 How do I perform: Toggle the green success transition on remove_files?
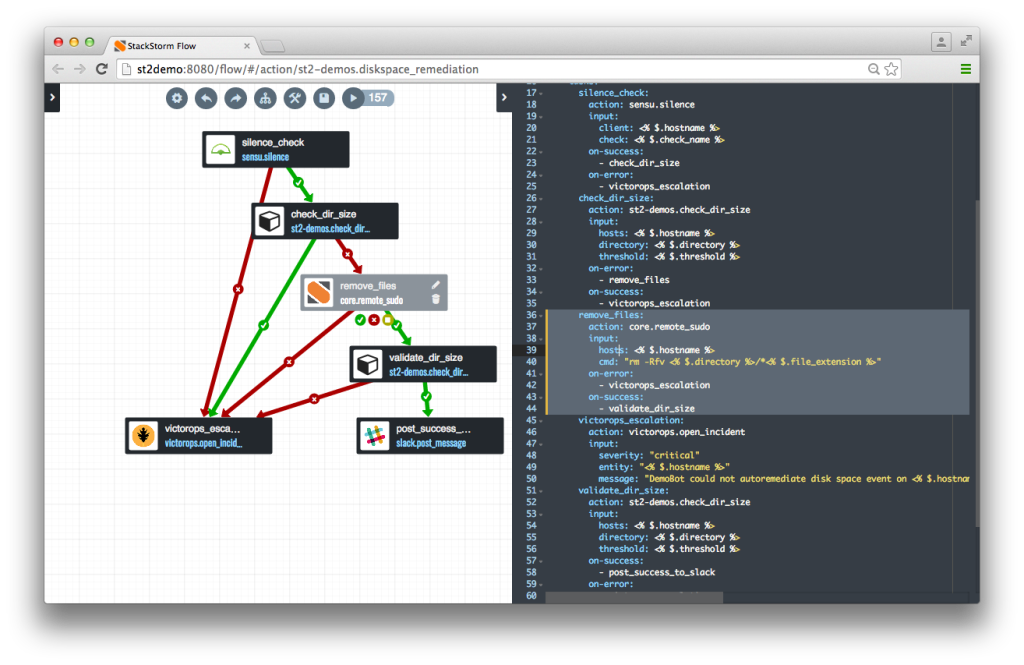click(x=359, y=320)
